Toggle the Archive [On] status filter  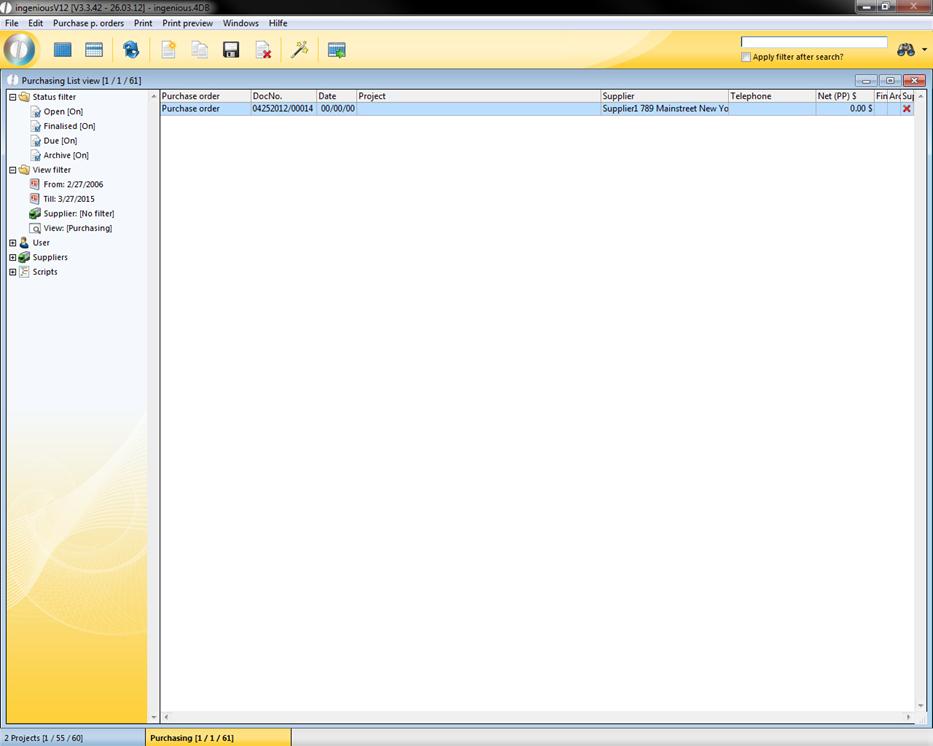pos(65,155)
